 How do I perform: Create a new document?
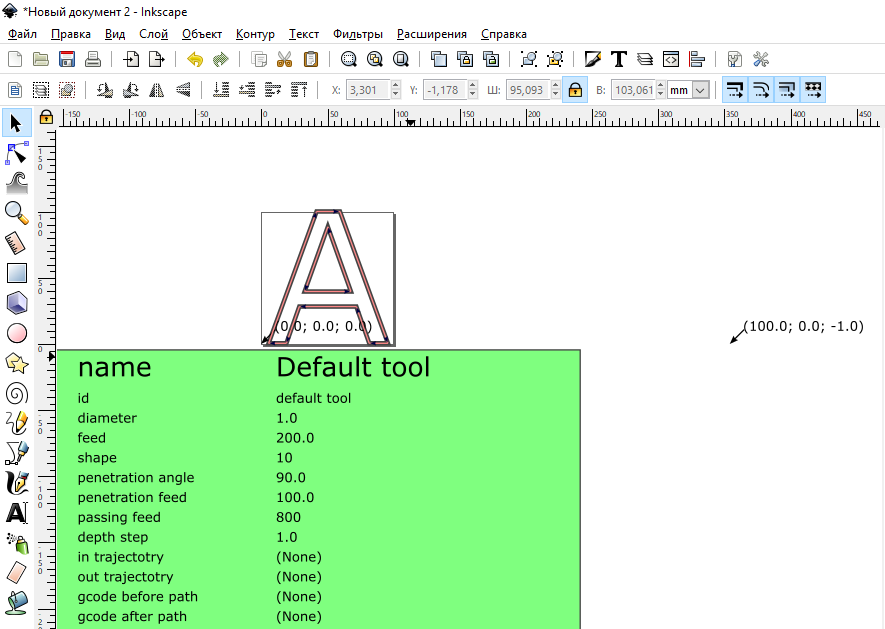tap(15, 59)
